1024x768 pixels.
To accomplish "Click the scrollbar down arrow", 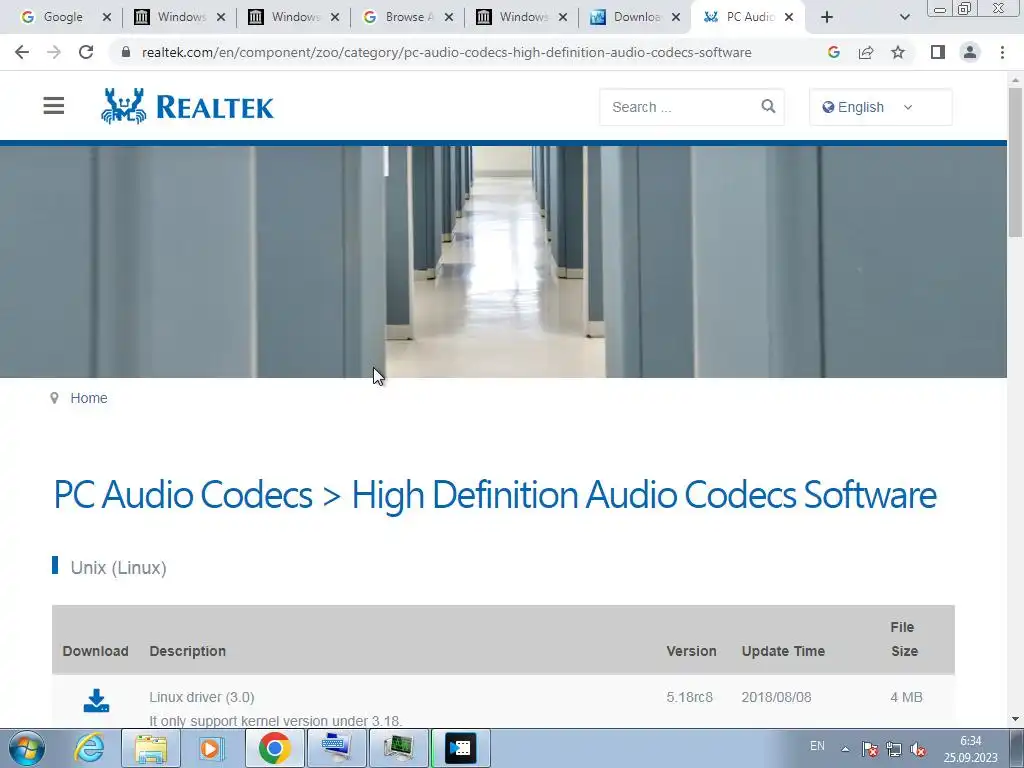I will [1015, 719].
